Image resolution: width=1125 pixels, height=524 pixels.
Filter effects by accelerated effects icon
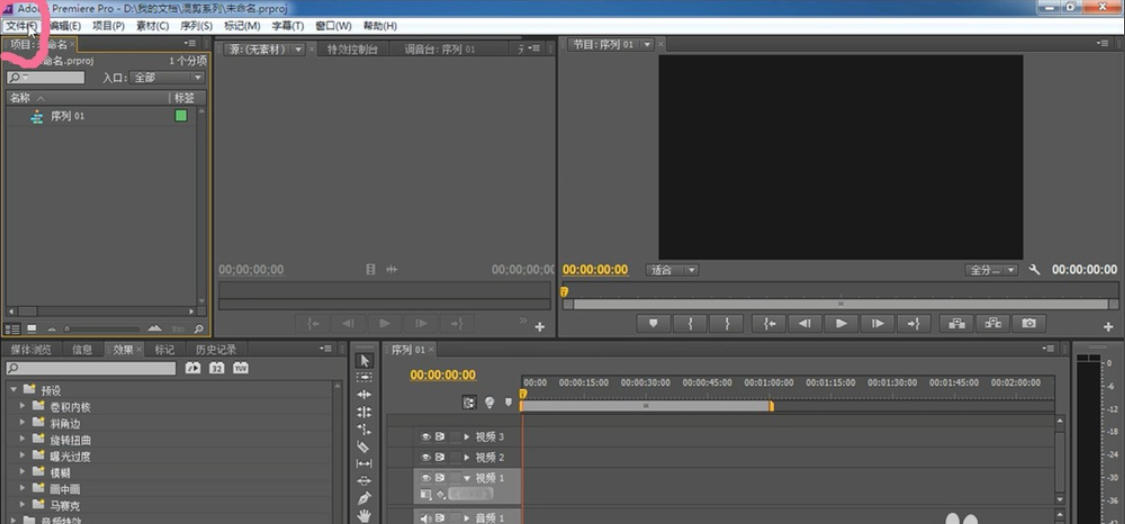193,368
